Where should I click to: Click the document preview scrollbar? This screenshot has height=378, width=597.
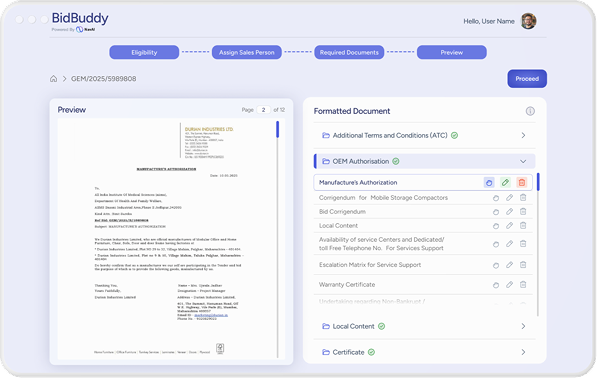tap(278, 129)
